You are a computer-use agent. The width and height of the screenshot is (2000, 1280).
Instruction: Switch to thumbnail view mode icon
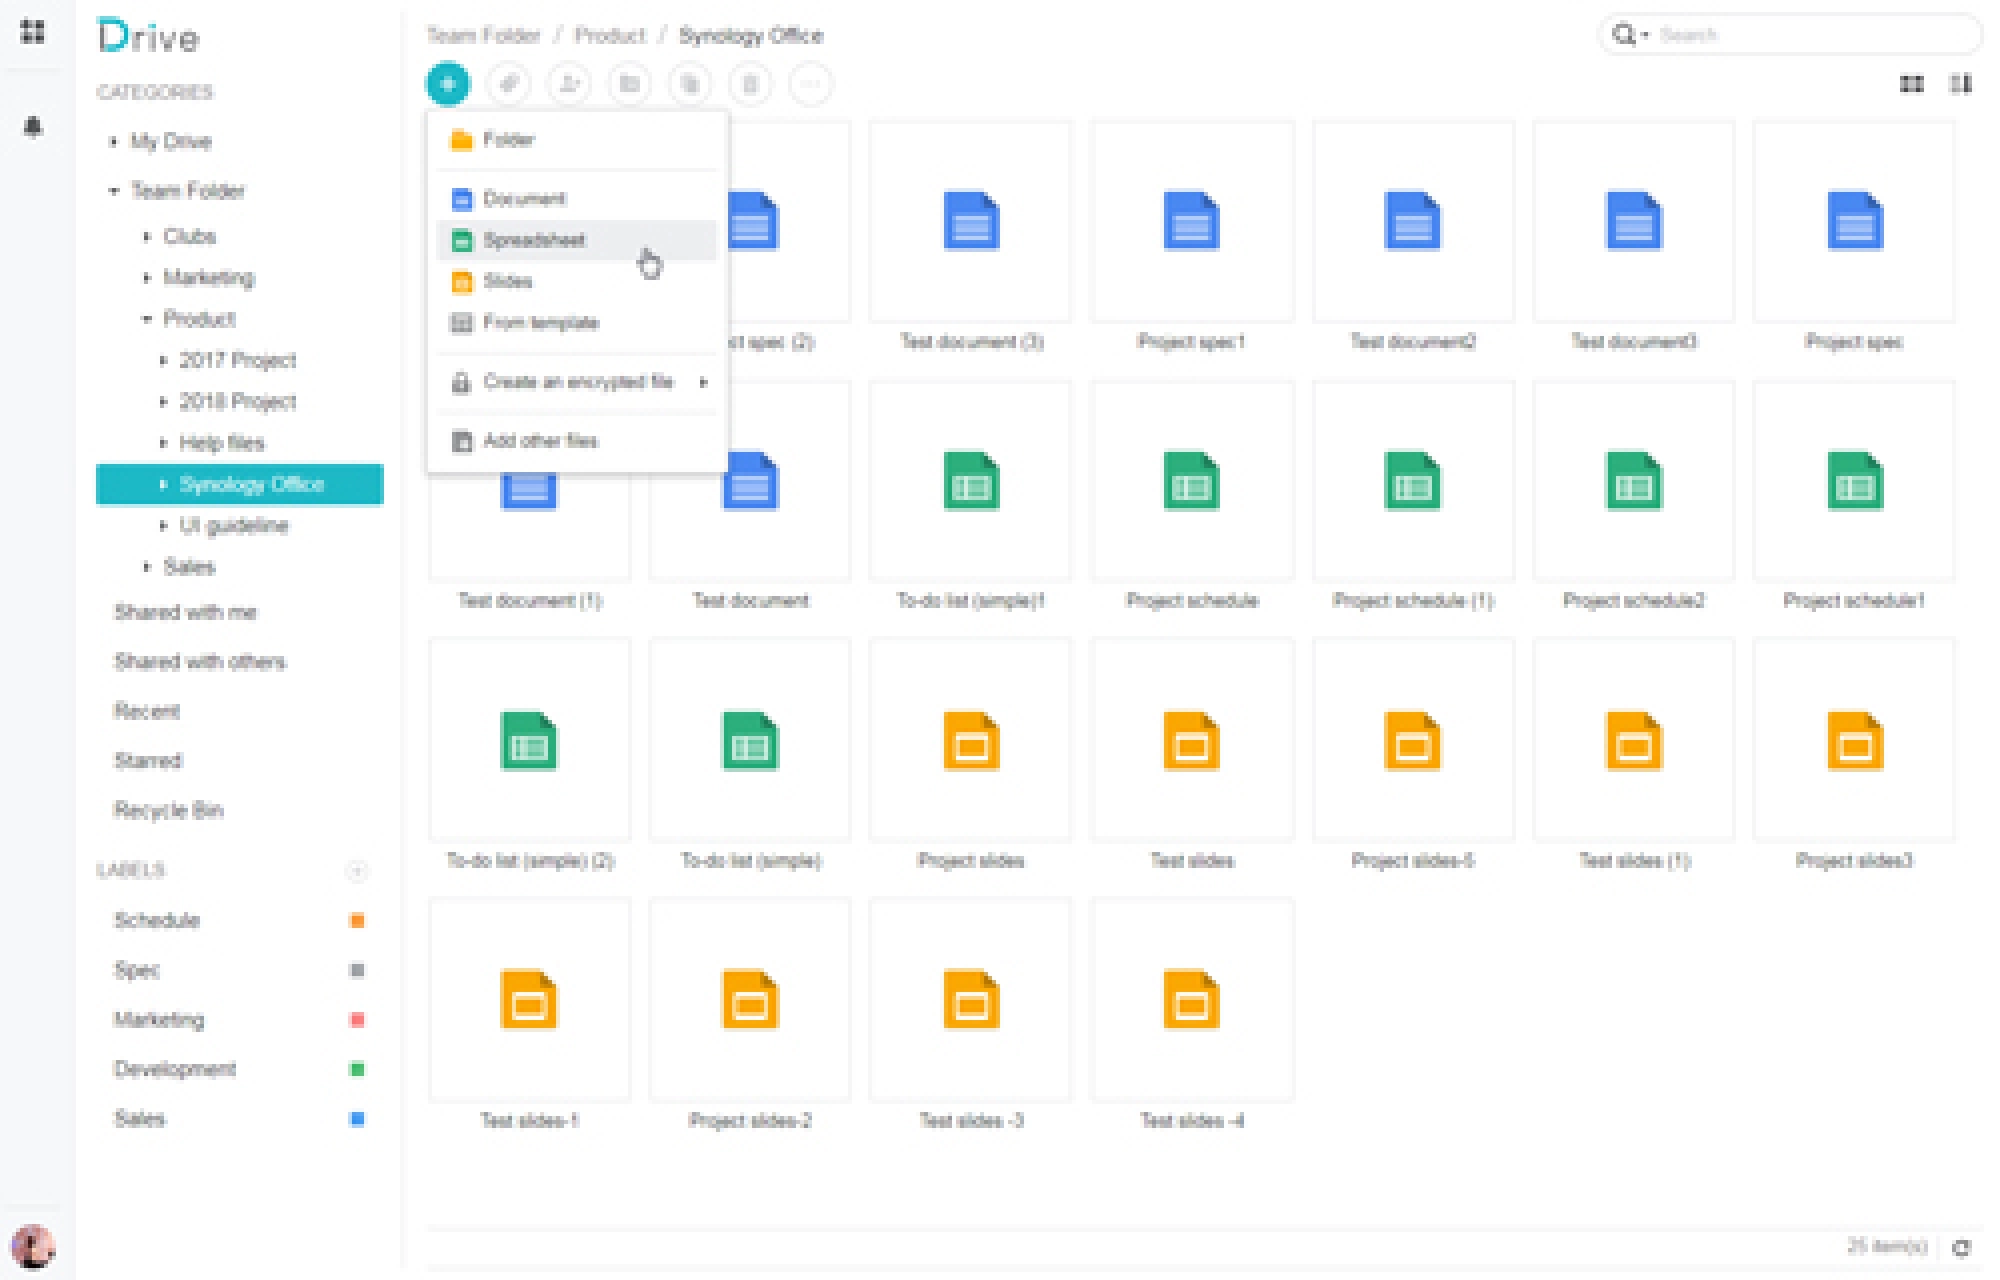tap(1911, 84)
